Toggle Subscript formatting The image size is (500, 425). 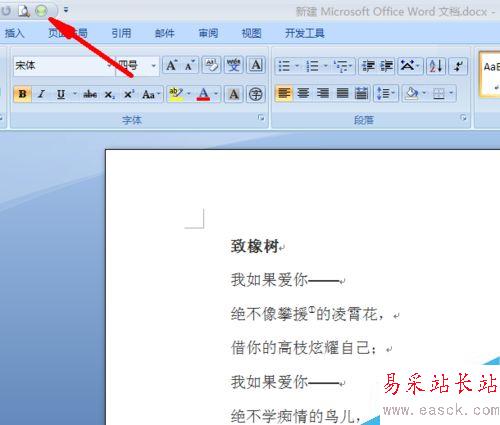click(x=109, y=94)
